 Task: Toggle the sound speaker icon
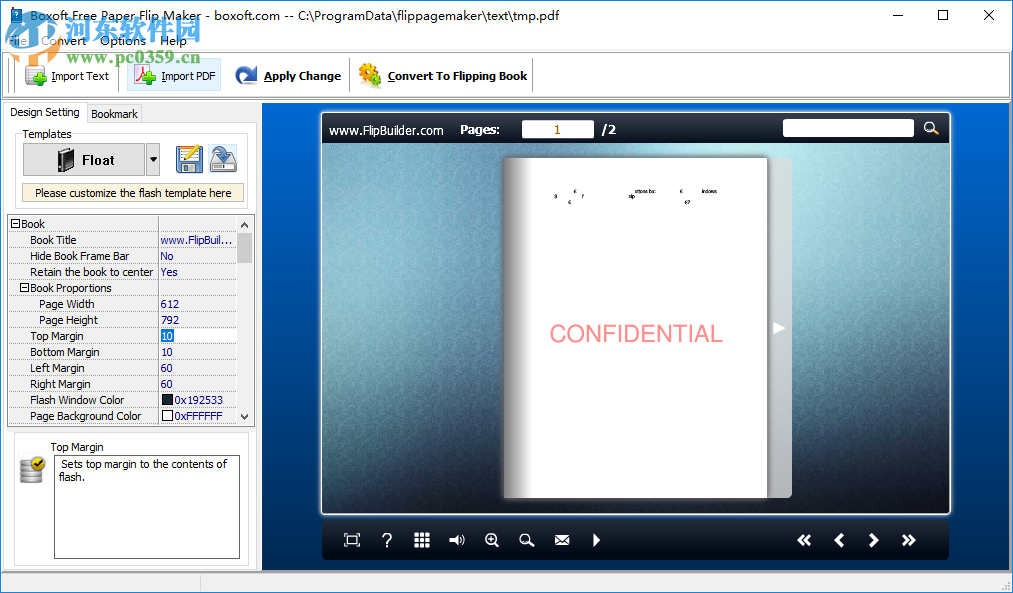coord(457,540)
